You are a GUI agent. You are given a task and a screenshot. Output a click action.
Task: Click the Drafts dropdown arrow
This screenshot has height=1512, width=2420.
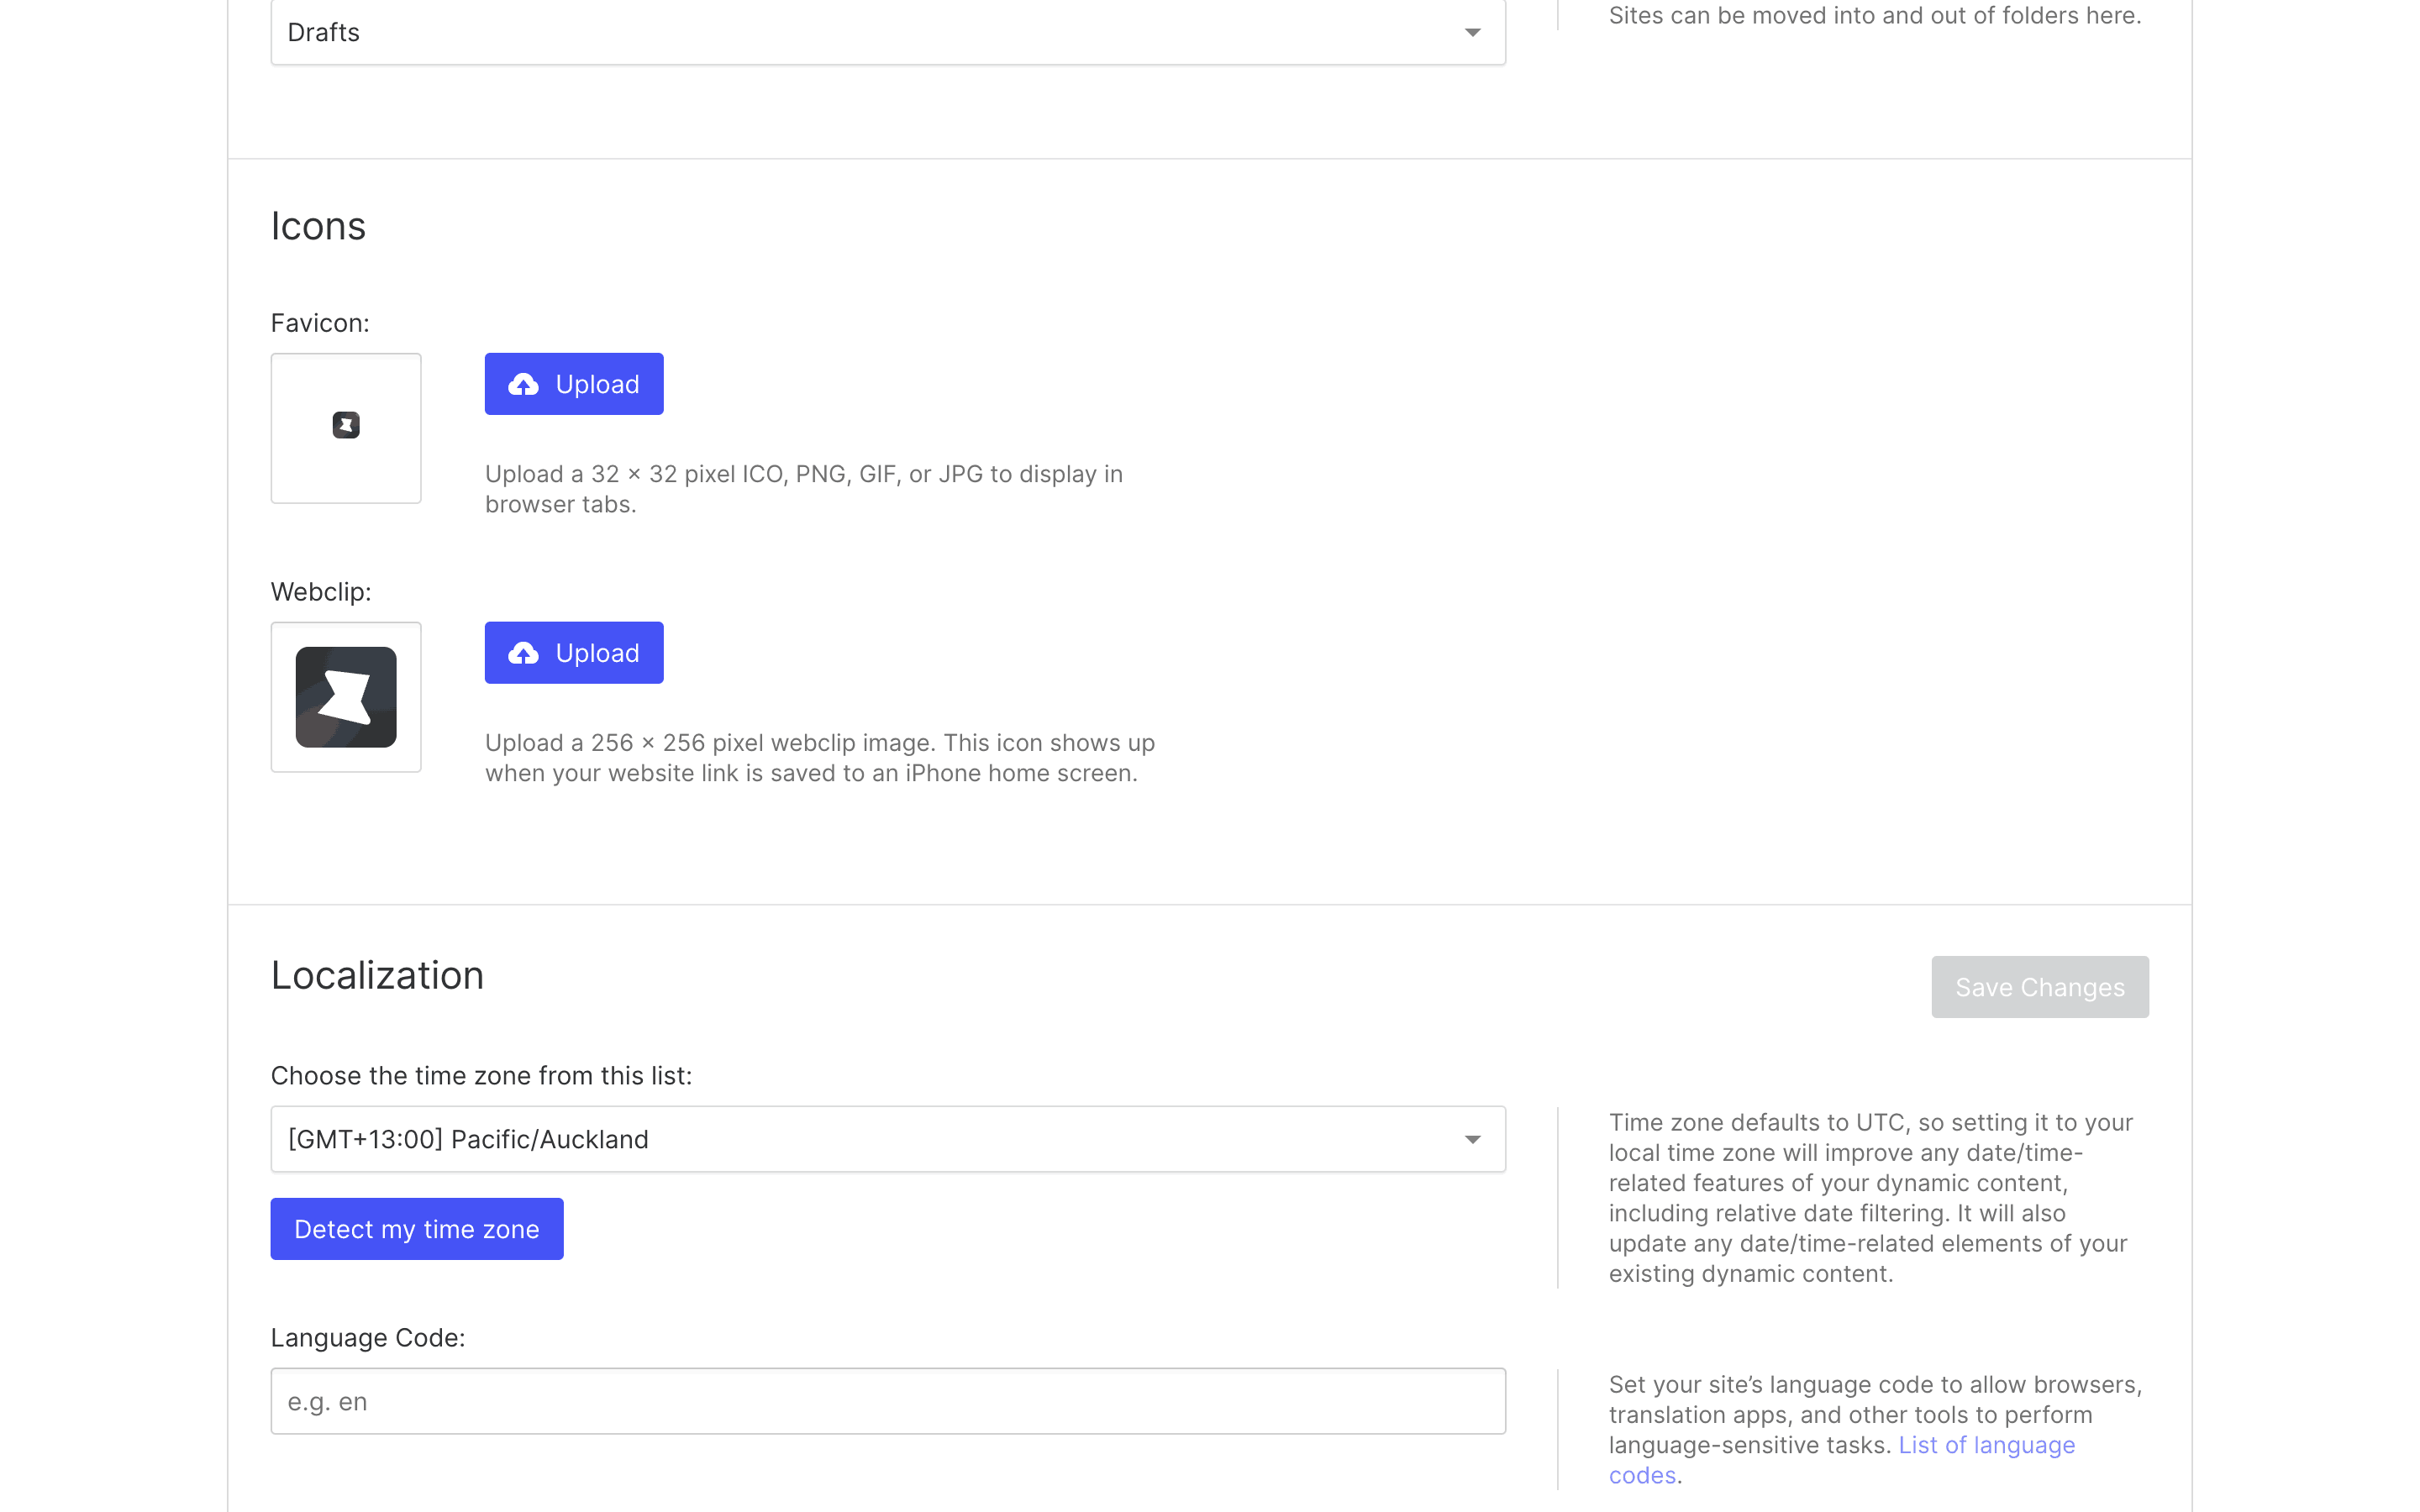[x=1473, y=33]
